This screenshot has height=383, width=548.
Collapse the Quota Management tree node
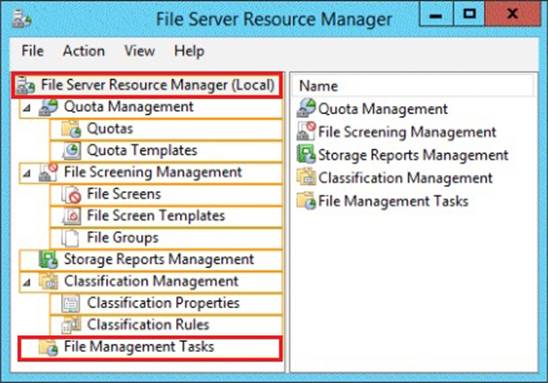click(x=27, y=108)
